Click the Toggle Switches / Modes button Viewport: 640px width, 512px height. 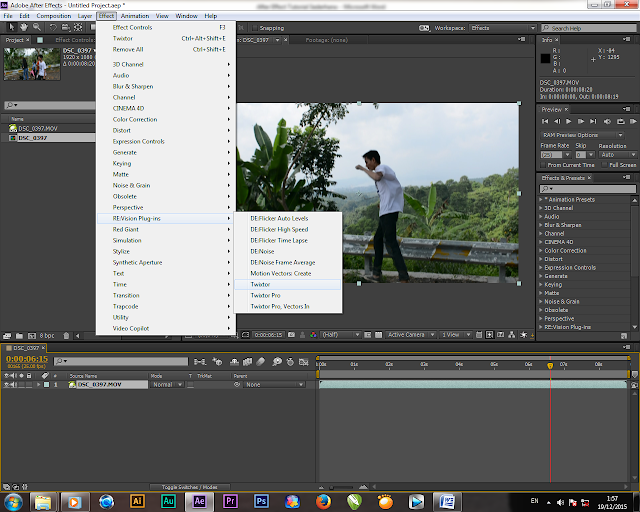pyautogui.click(x=189, y=486)
